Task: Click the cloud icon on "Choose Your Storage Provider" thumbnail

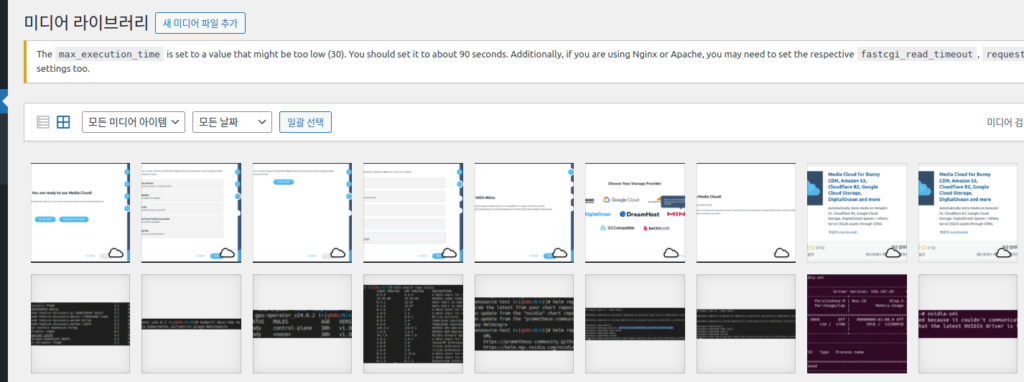Action: [x=671, y=253]
